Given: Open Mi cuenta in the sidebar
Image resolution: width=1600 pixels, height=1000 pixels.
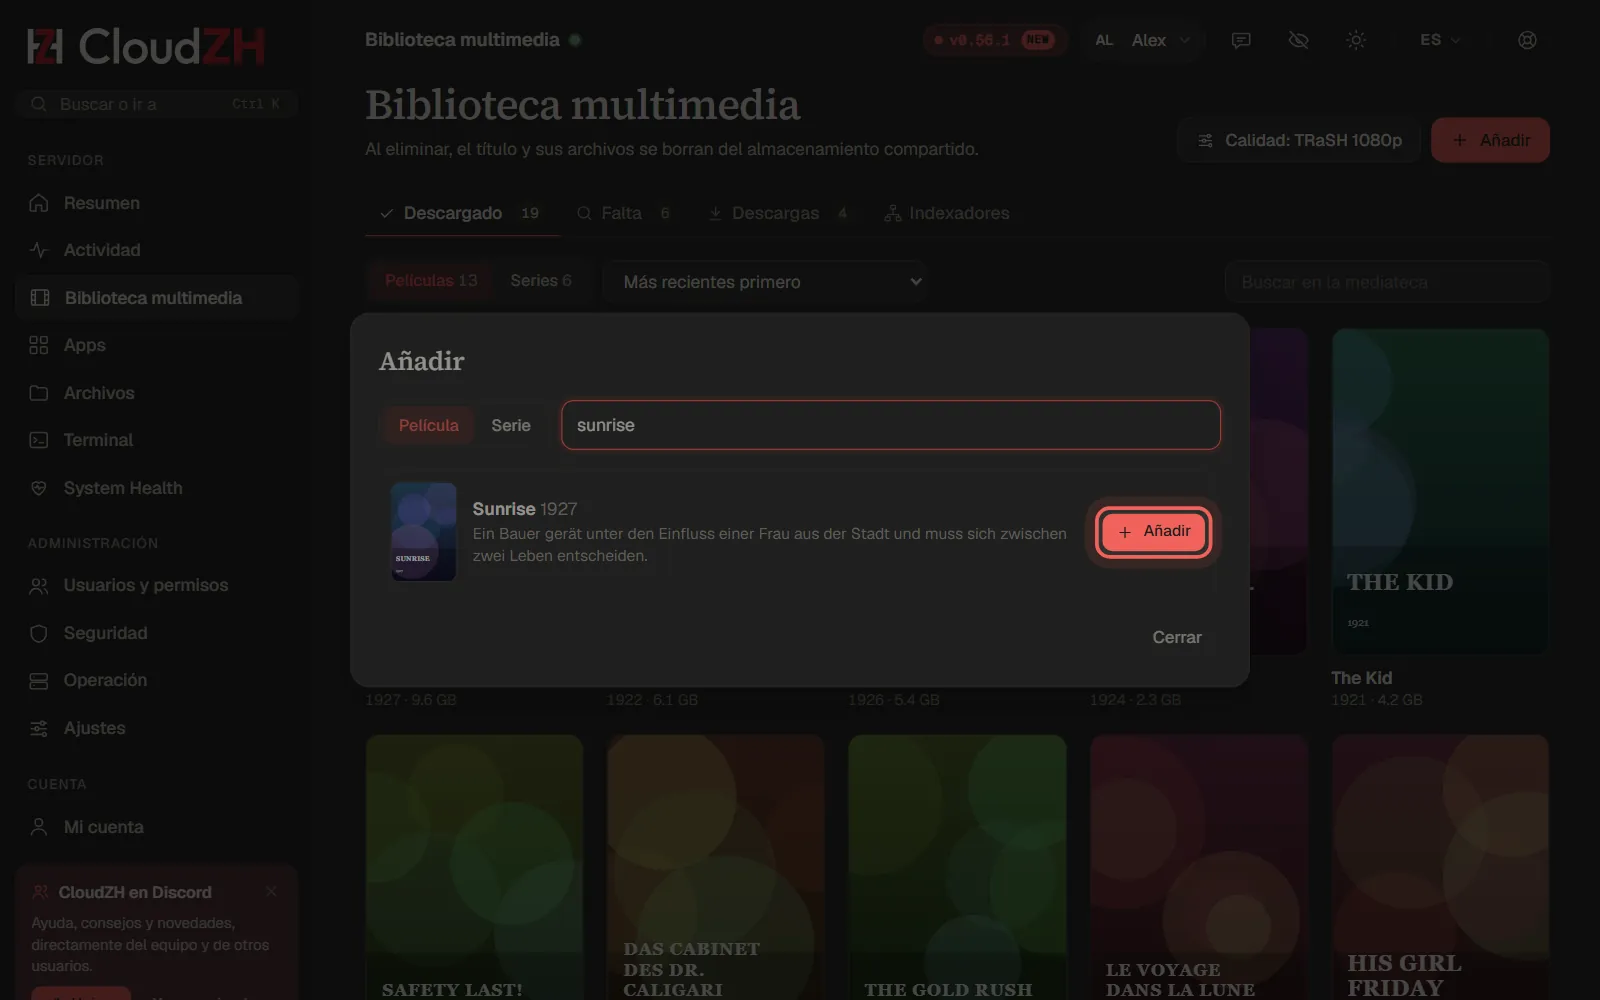Looking at the screenshot, I should click(157, 827).
